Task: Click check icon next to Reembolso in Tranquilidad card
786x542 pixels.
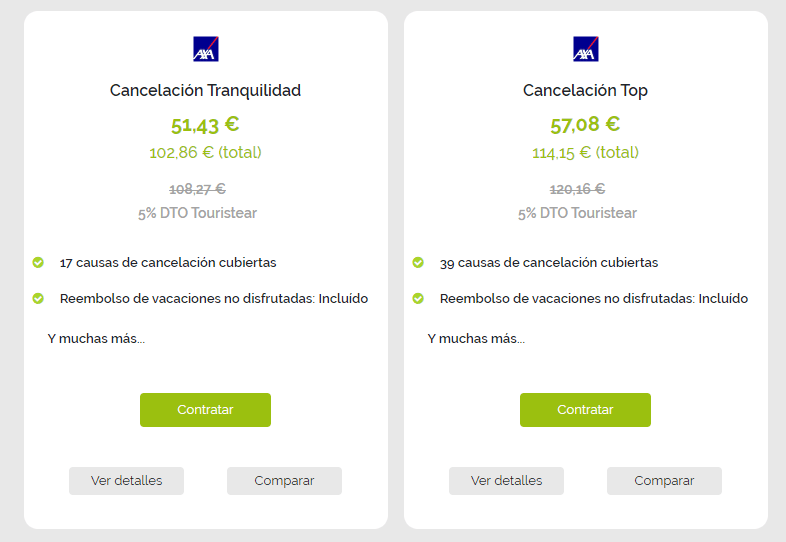Action: [x=38, y=298]
